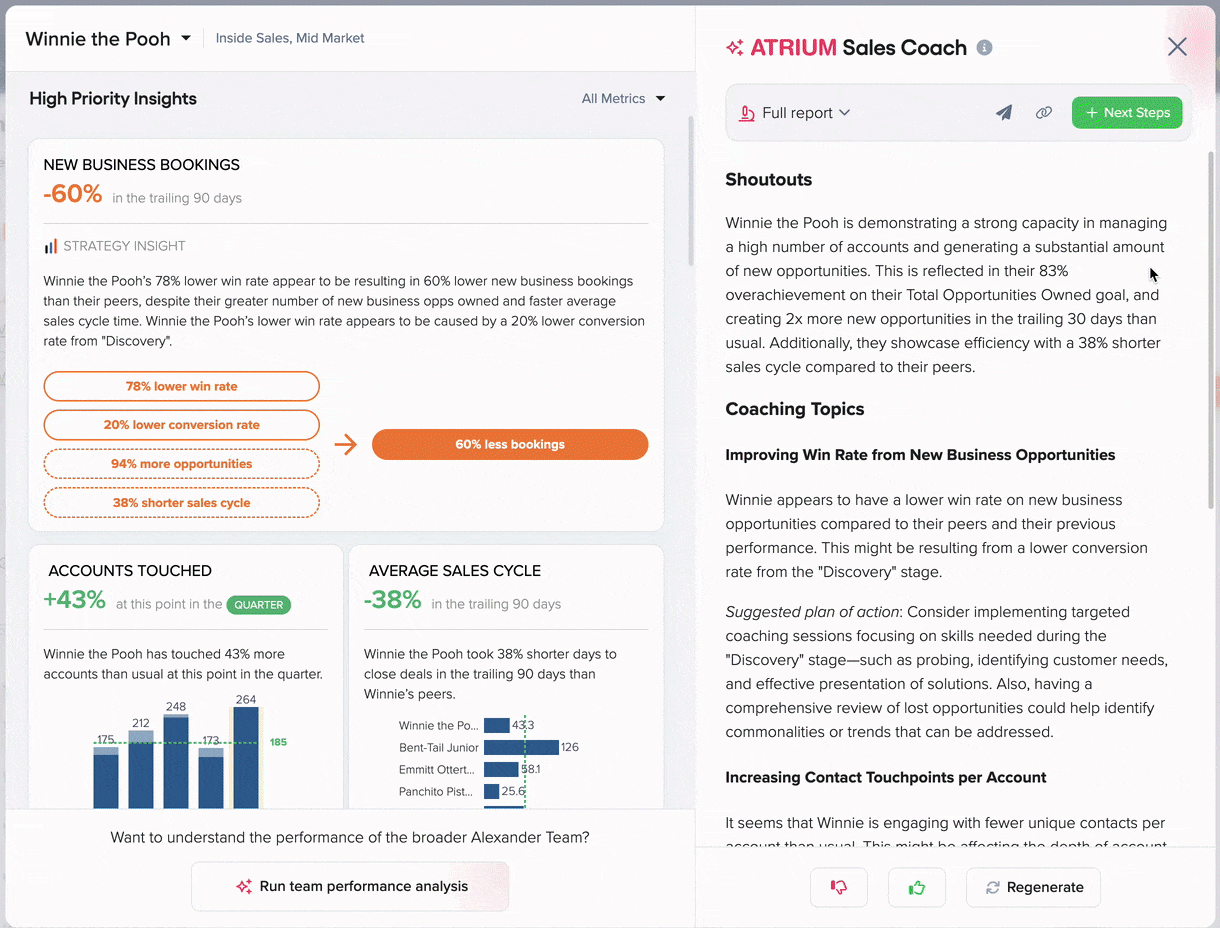Image resolution: width=1220 pixels, height=928 pixels.
Task: Click the "AVERAGE SALES CYCLE" card title
Action: point(455,571)
